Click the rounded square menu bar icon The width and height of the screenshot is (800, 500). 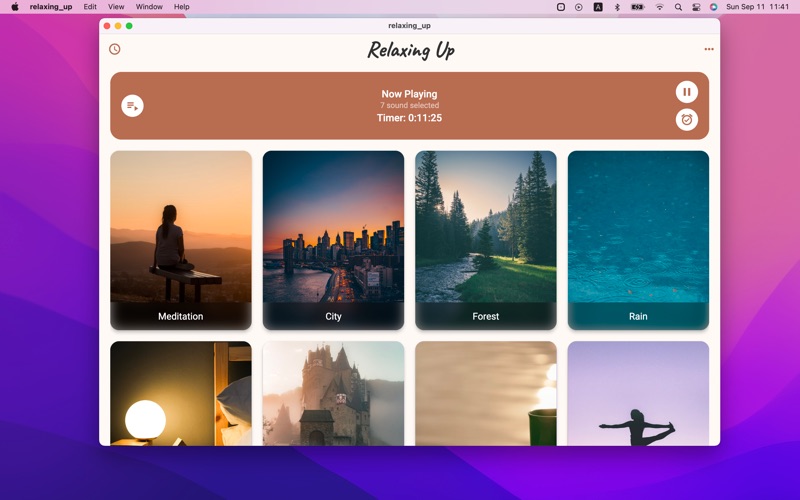(561, 7)
